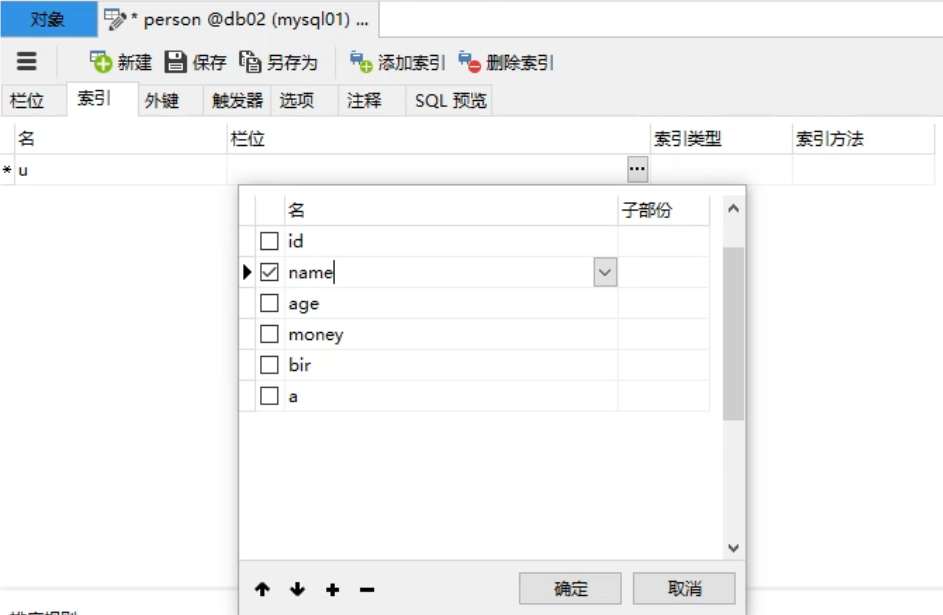
Task: Open the field chooser via ellipsis button
Action: [x=637, y=169]
